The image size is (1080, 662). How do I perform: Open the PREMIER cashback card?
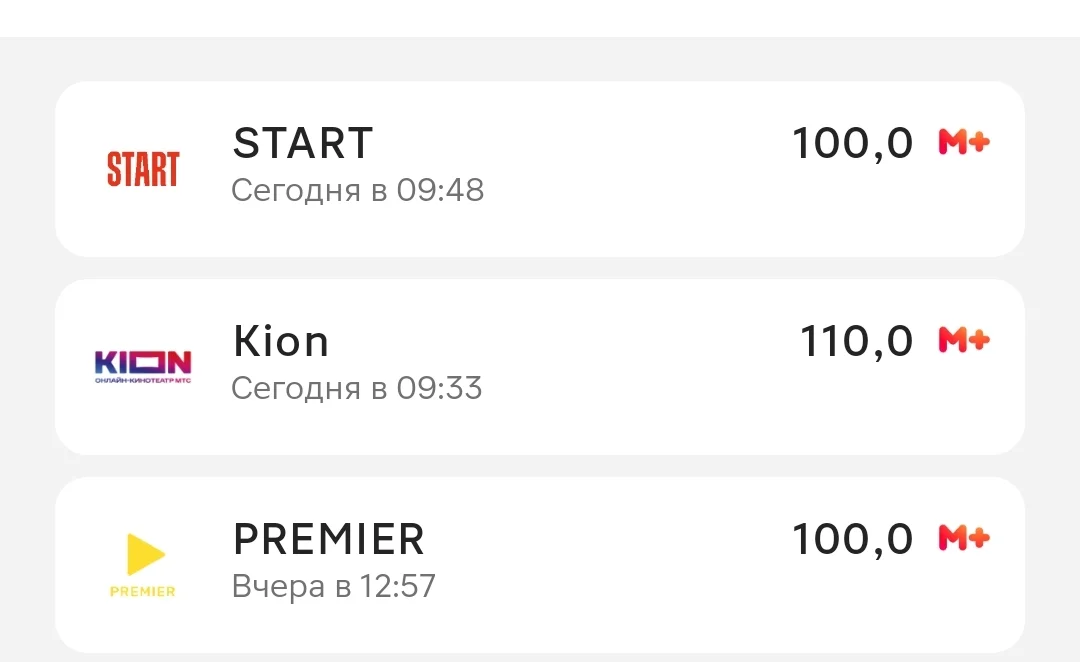point(540,565)
